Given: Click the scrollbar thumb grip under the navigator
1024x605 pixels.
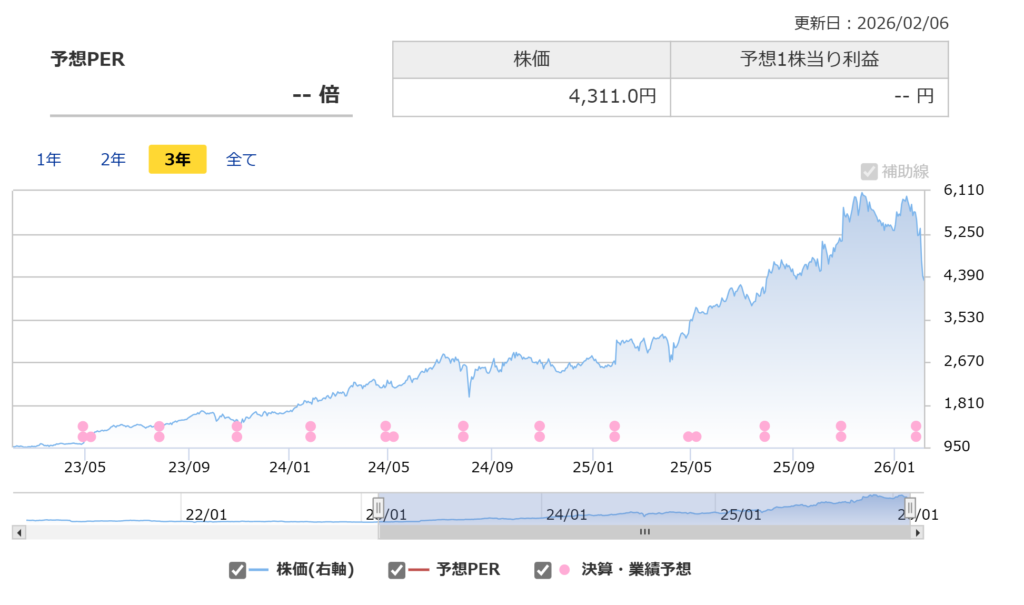Looking at the screenshot, I should (x=644, y=533).
